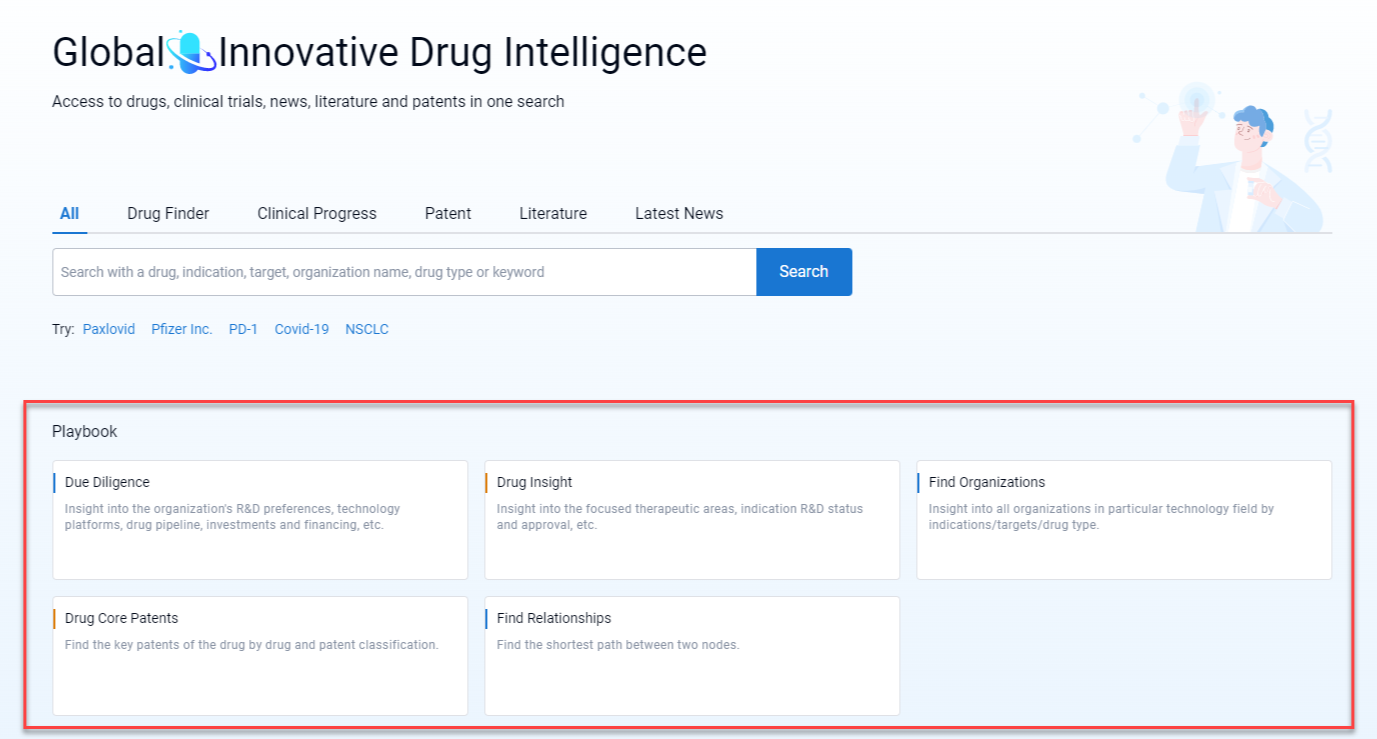The height and width of the screenshot is (739, 1377).
Task: Open the Find Relationships playbook card
Action: 692,656
